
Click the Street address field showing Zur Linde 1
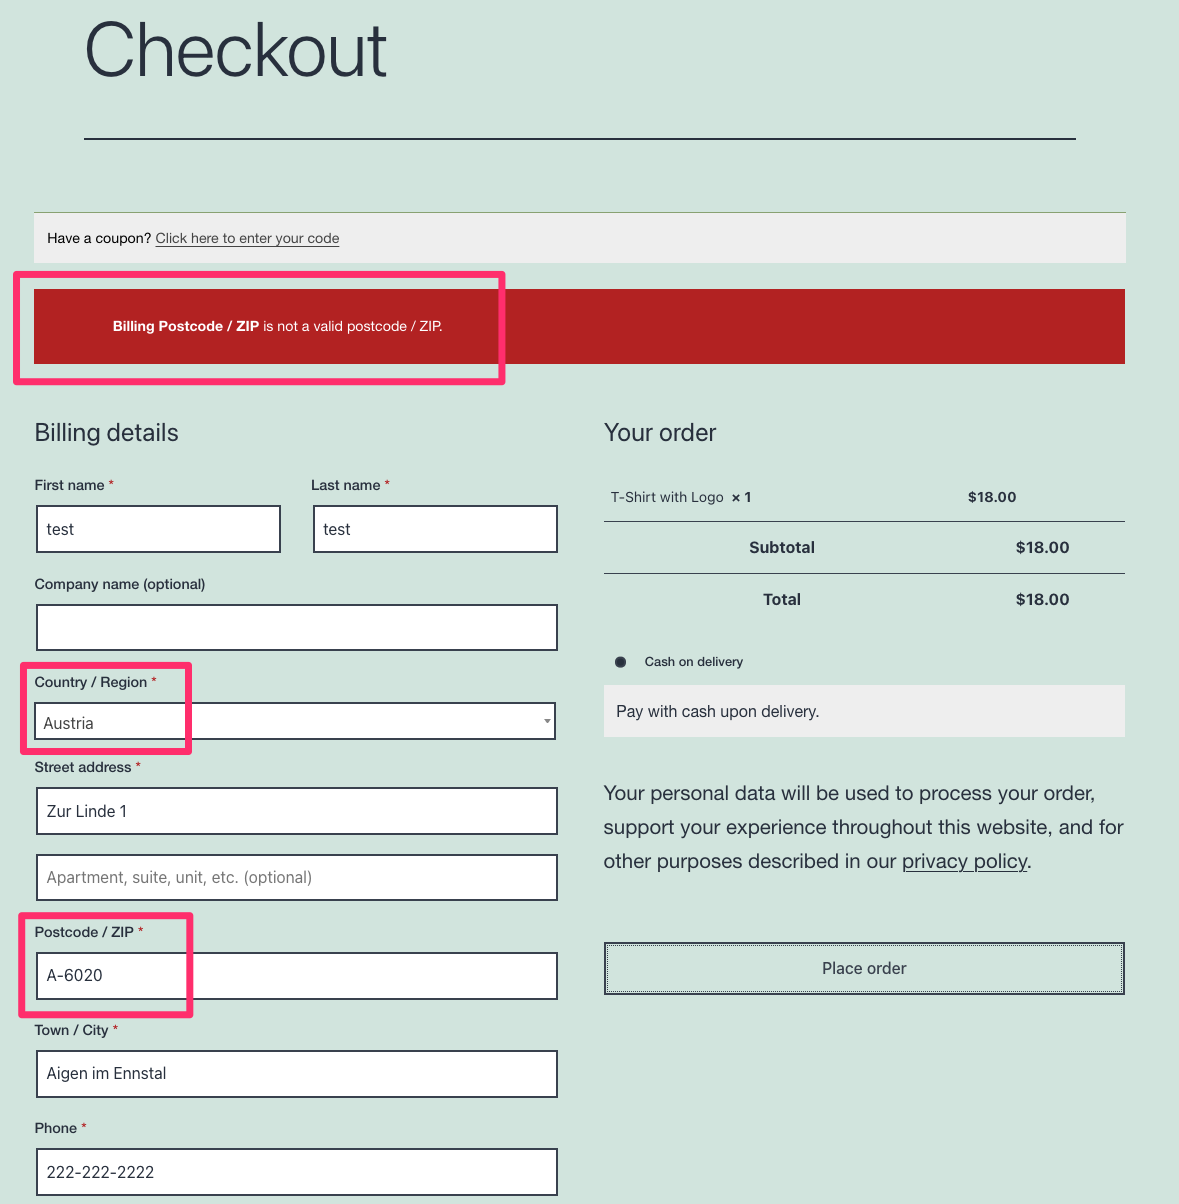pyautogui.click(x=296, y=811)
